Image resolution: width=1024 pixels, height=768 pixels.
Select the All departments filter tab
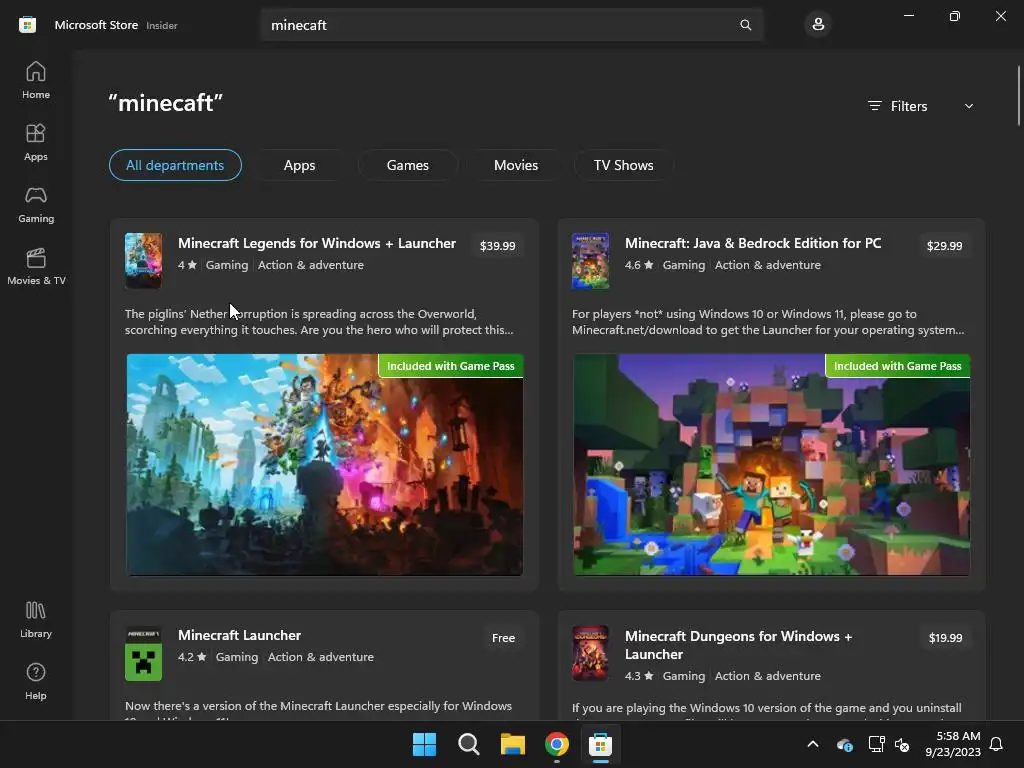(175, 165)
